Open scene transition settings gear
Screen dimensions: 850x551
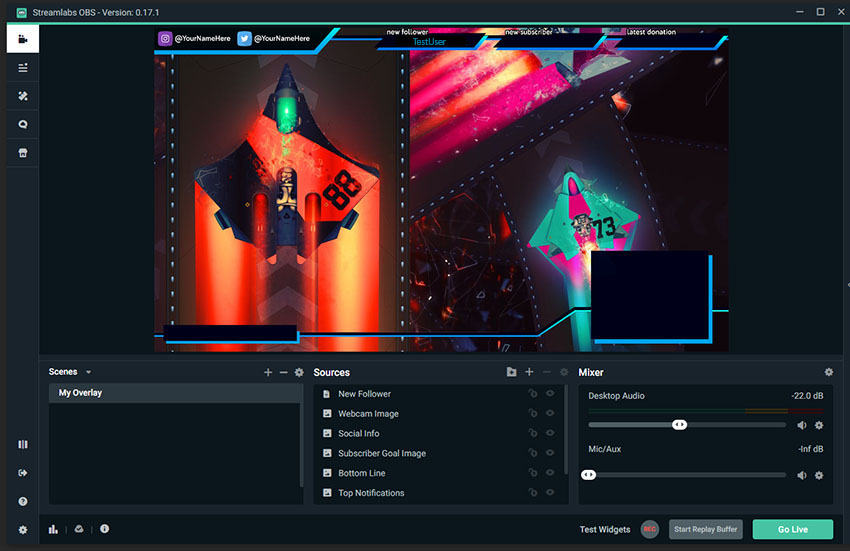(x=299, y=372)
